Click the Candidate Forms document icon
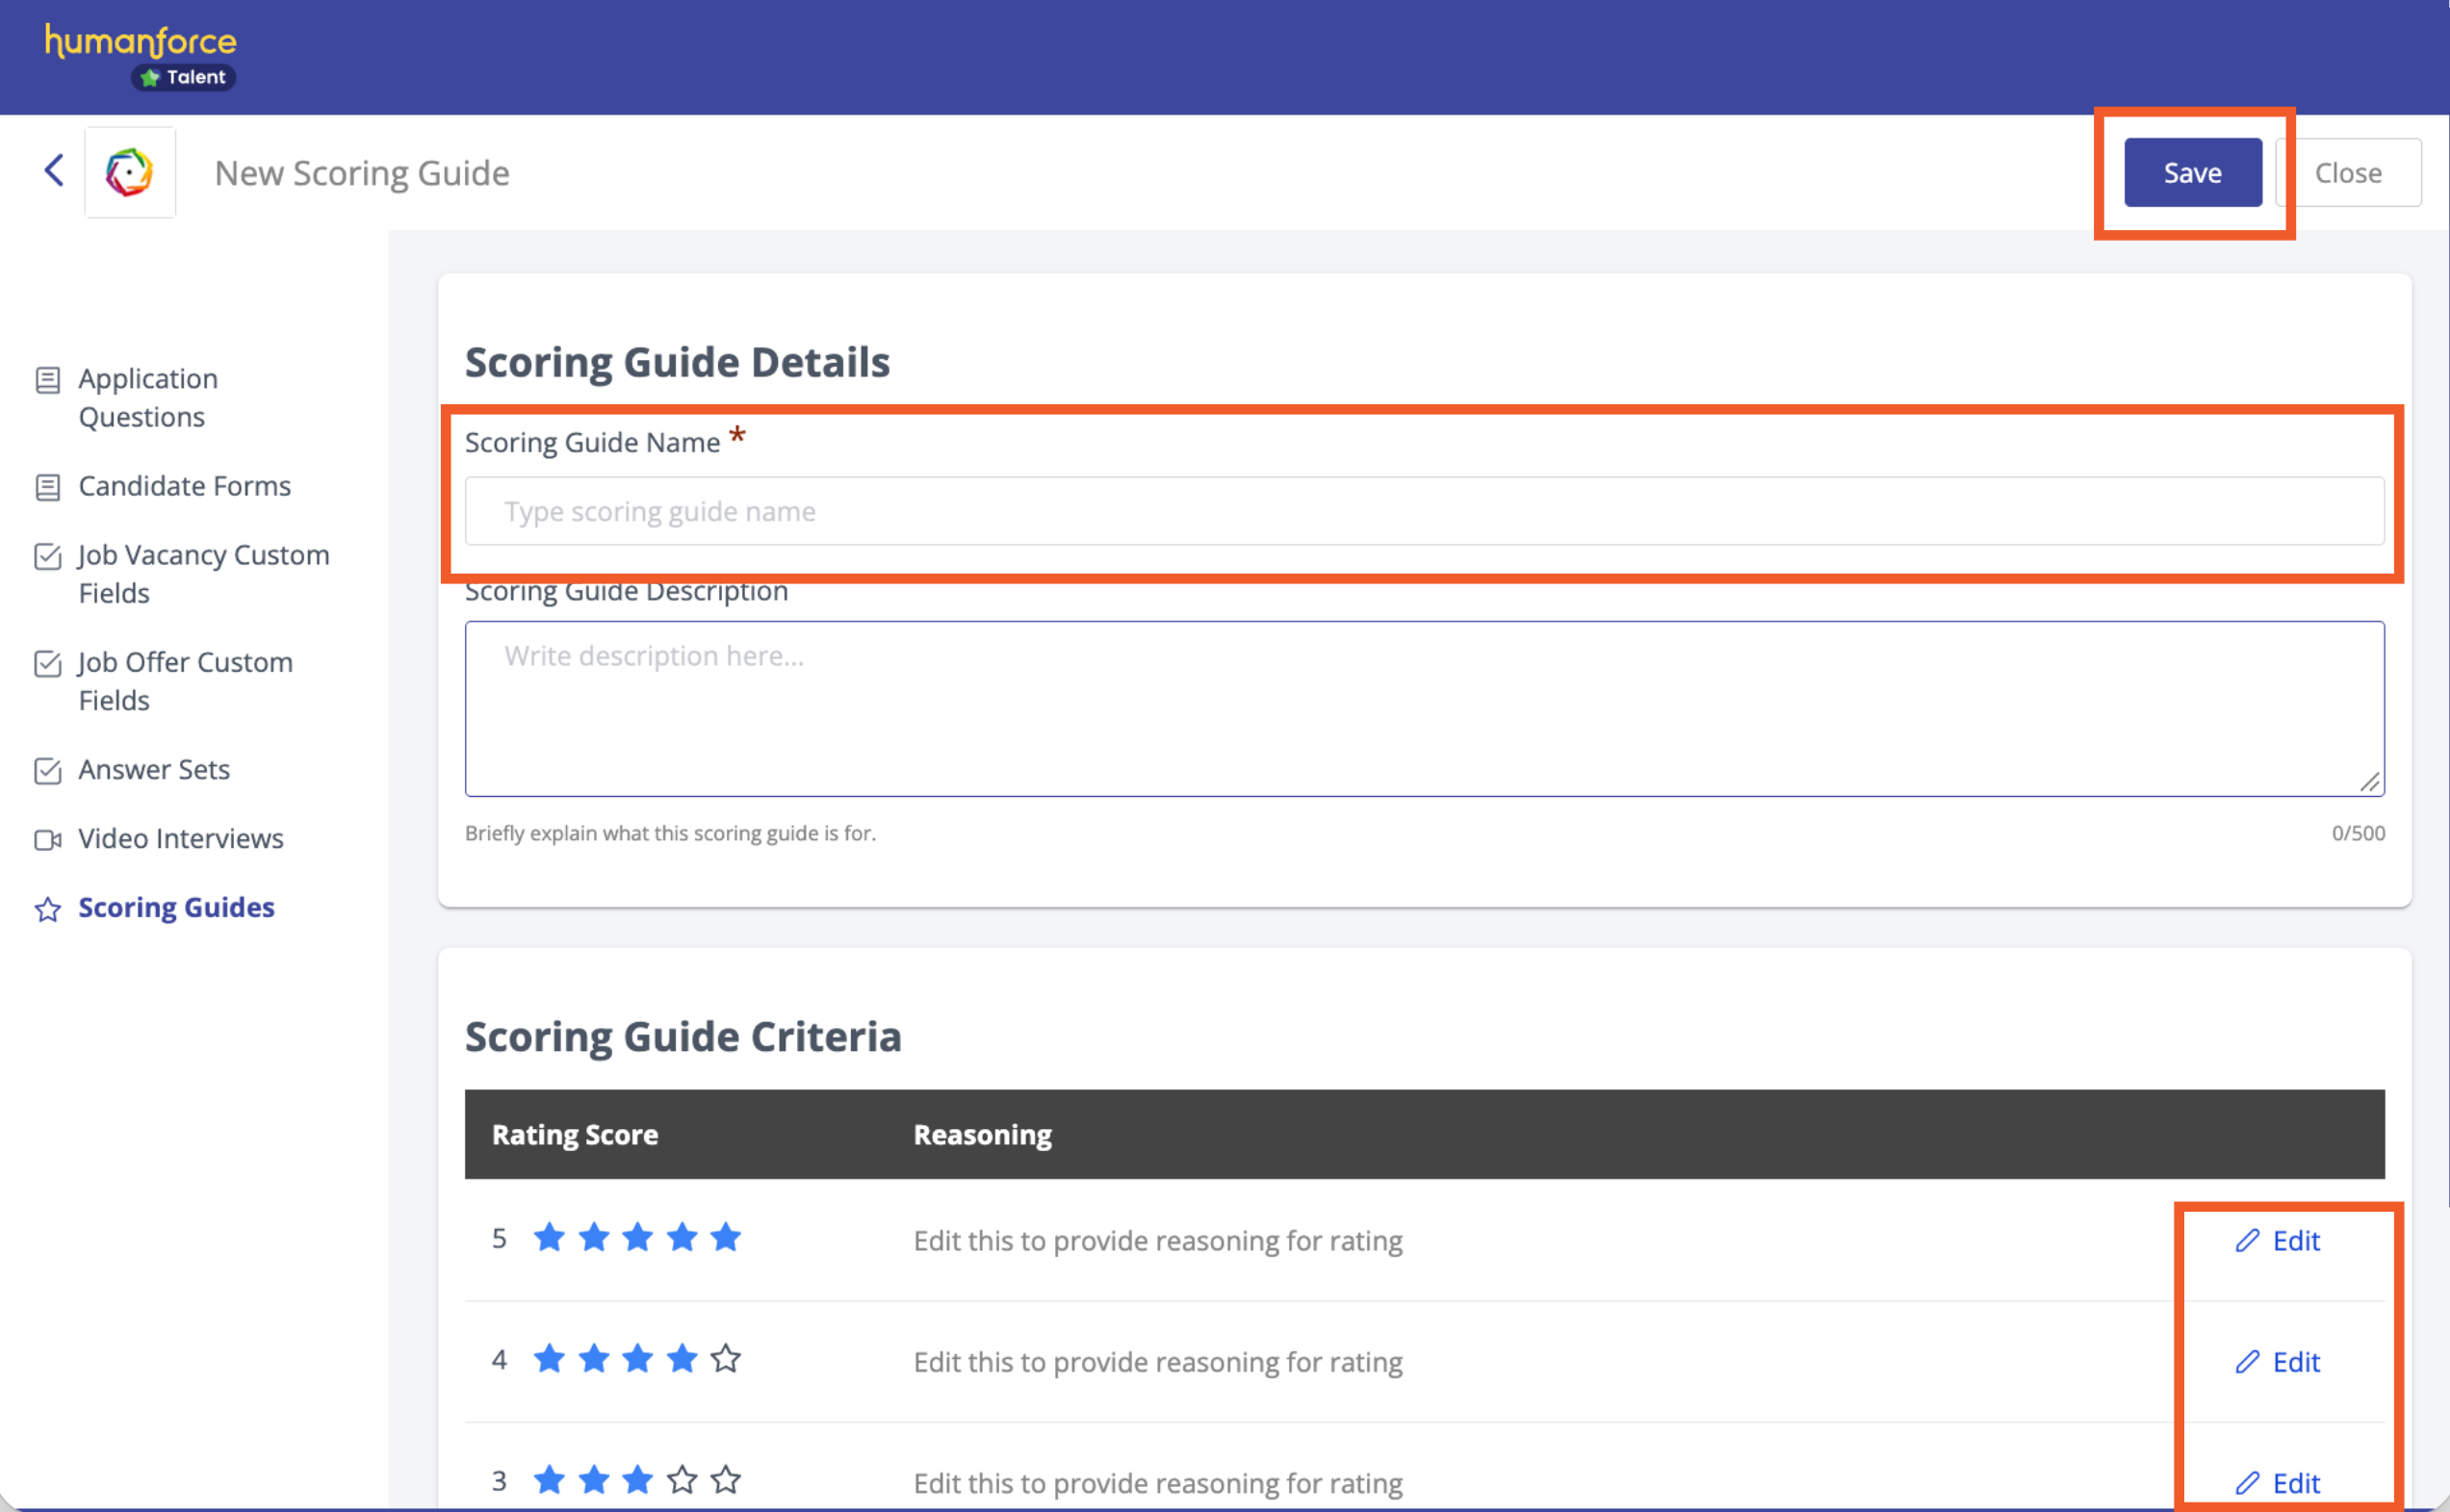Image resolution: width=2450 pixels, height=1512 pixels. [x=47, y=487]
